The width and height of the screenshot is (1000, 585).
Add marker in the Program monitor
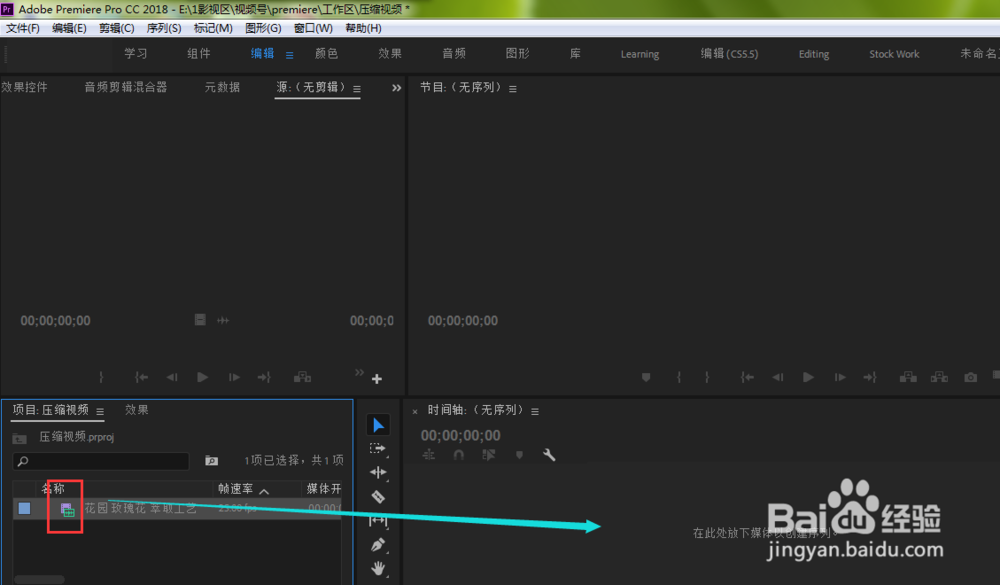click(x=646, y=377)
